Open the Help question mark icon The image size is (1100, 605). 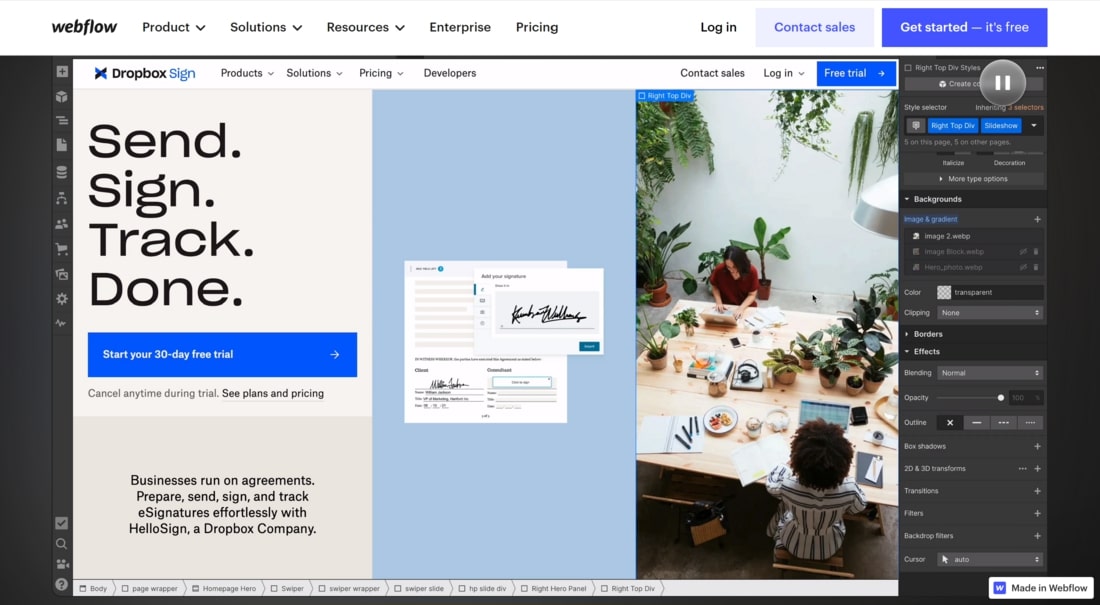point(62,584)
